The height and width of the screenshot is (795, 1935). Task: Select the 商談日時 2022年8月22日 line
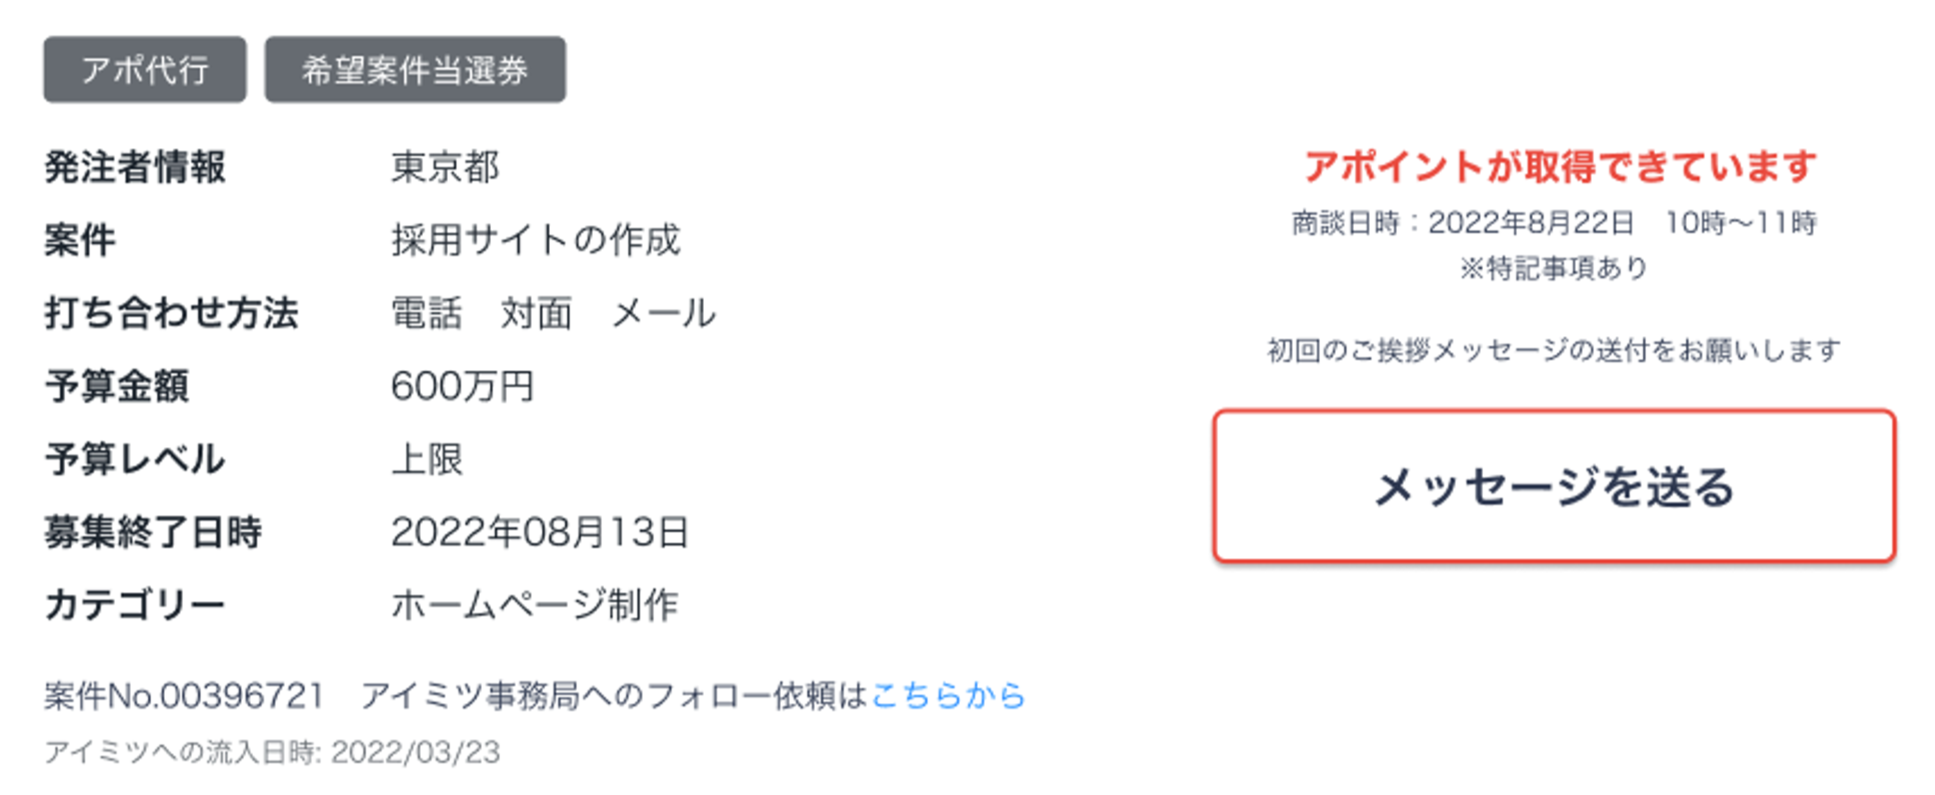1553,222
